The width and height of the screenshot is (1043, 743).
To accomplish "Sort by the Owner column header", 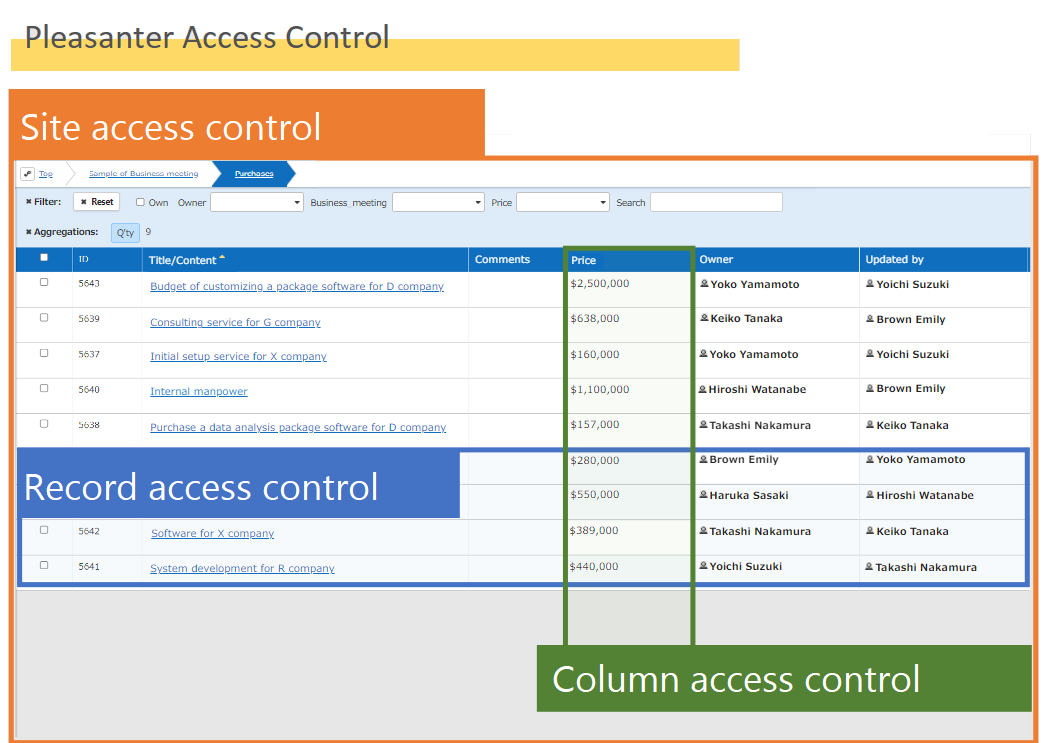I will (716, 259).
